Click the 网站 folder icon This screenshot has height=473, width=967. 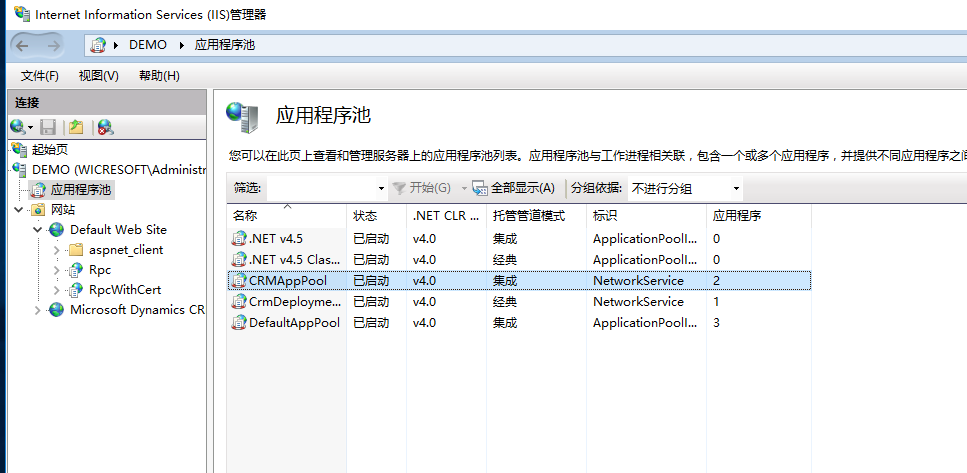pyautogui.click(x=38, y=210)
